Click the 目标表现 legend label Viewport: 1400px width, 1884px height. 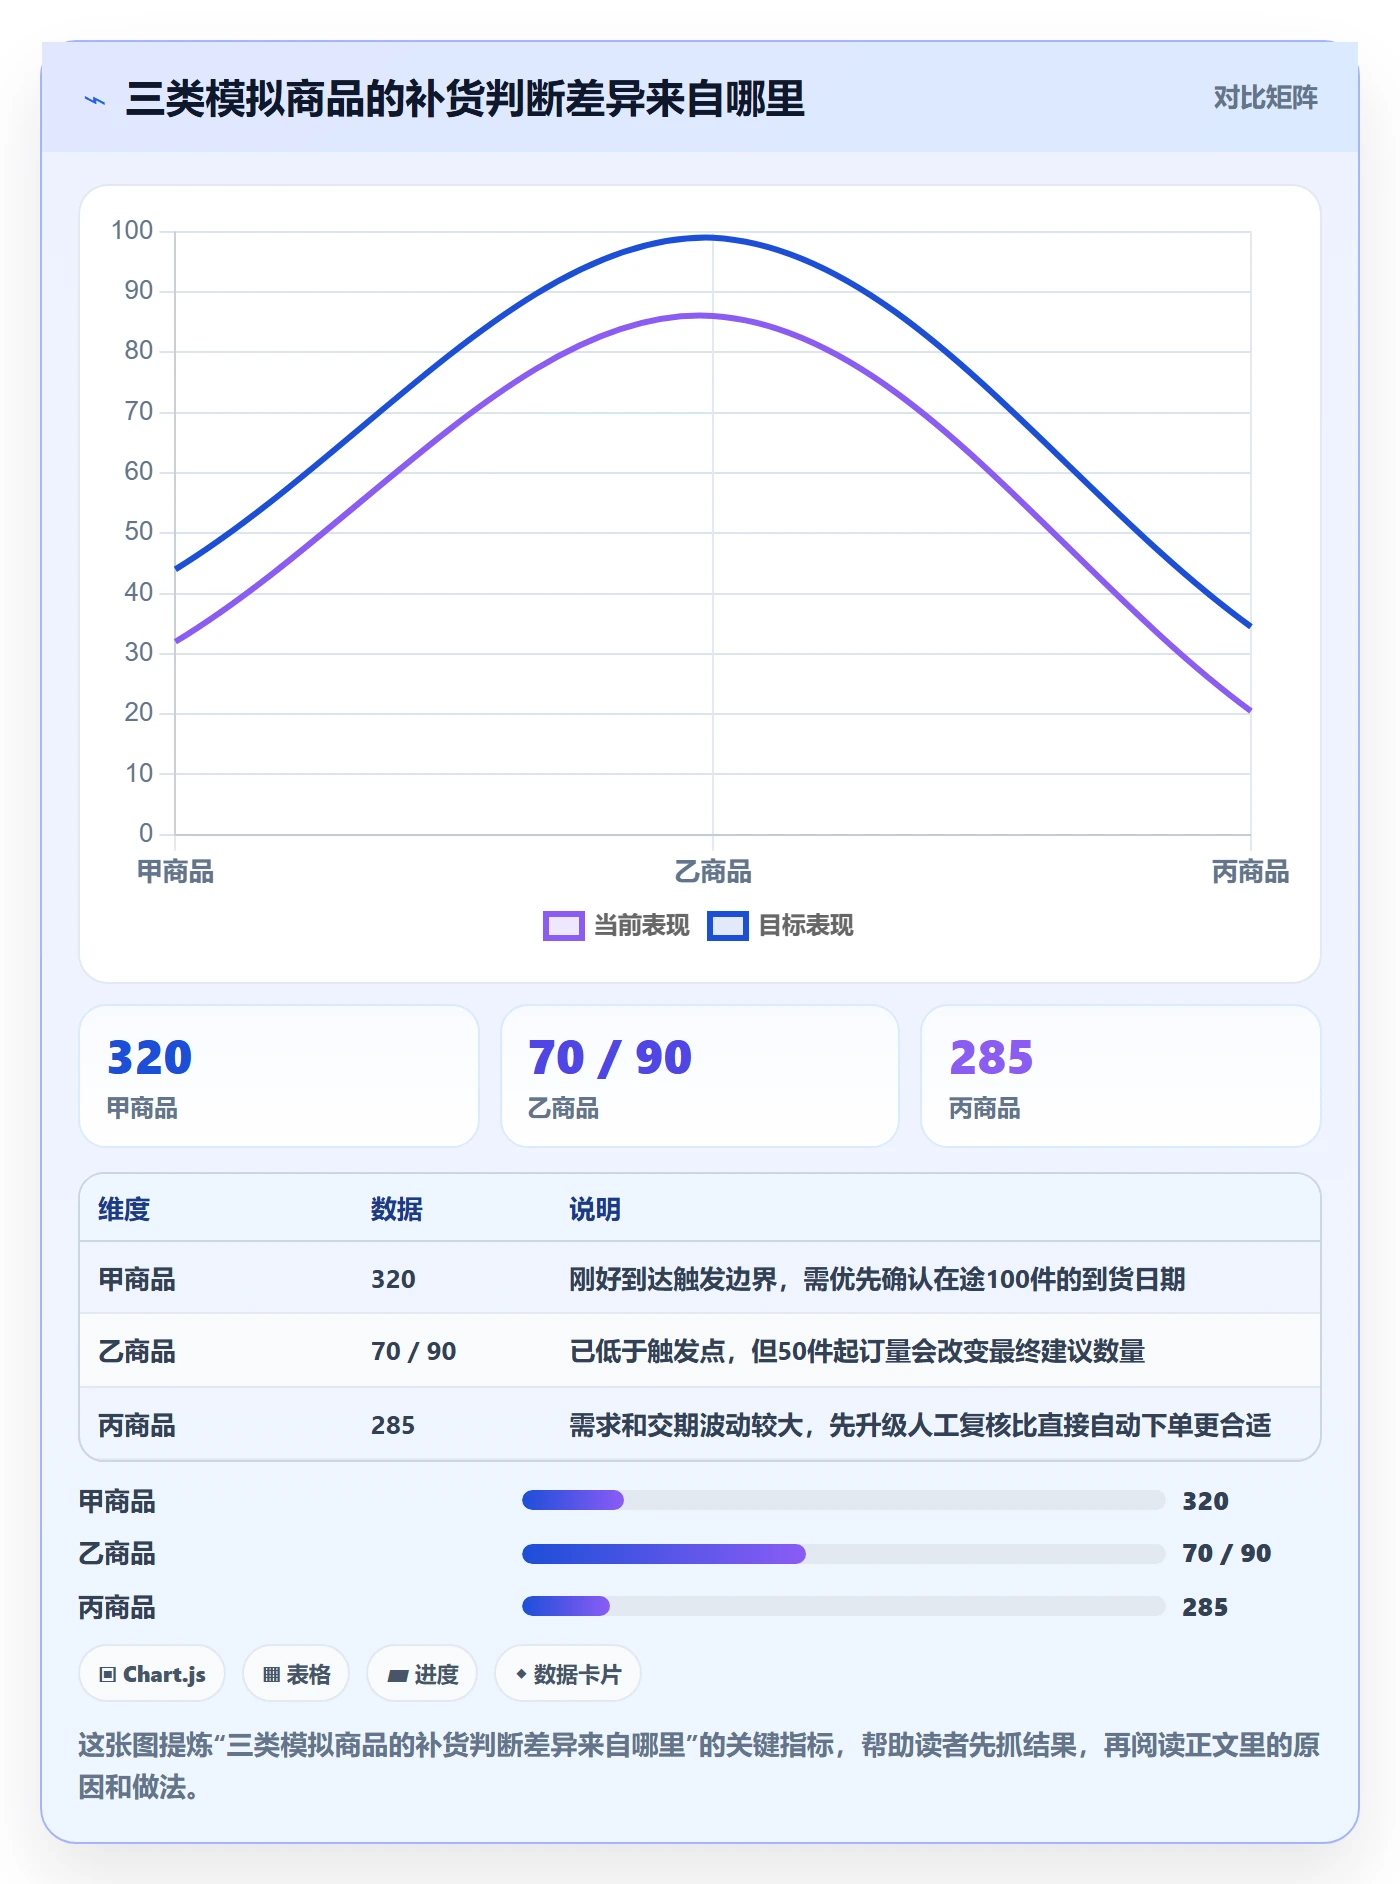point(805,926)
